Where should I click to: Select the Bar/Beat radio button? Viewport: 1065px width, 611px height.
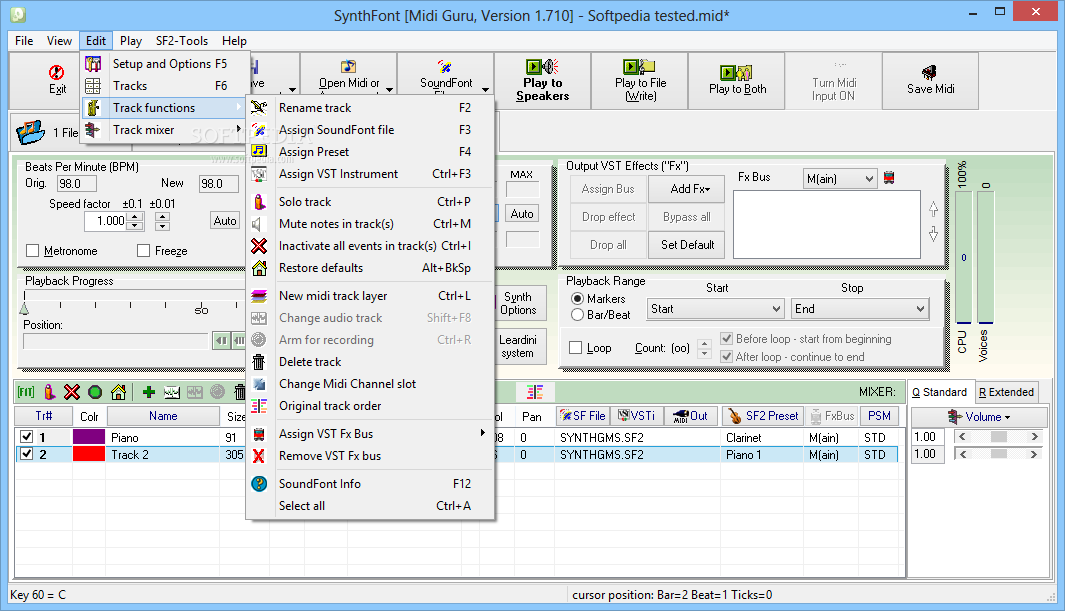coord(577,314)
